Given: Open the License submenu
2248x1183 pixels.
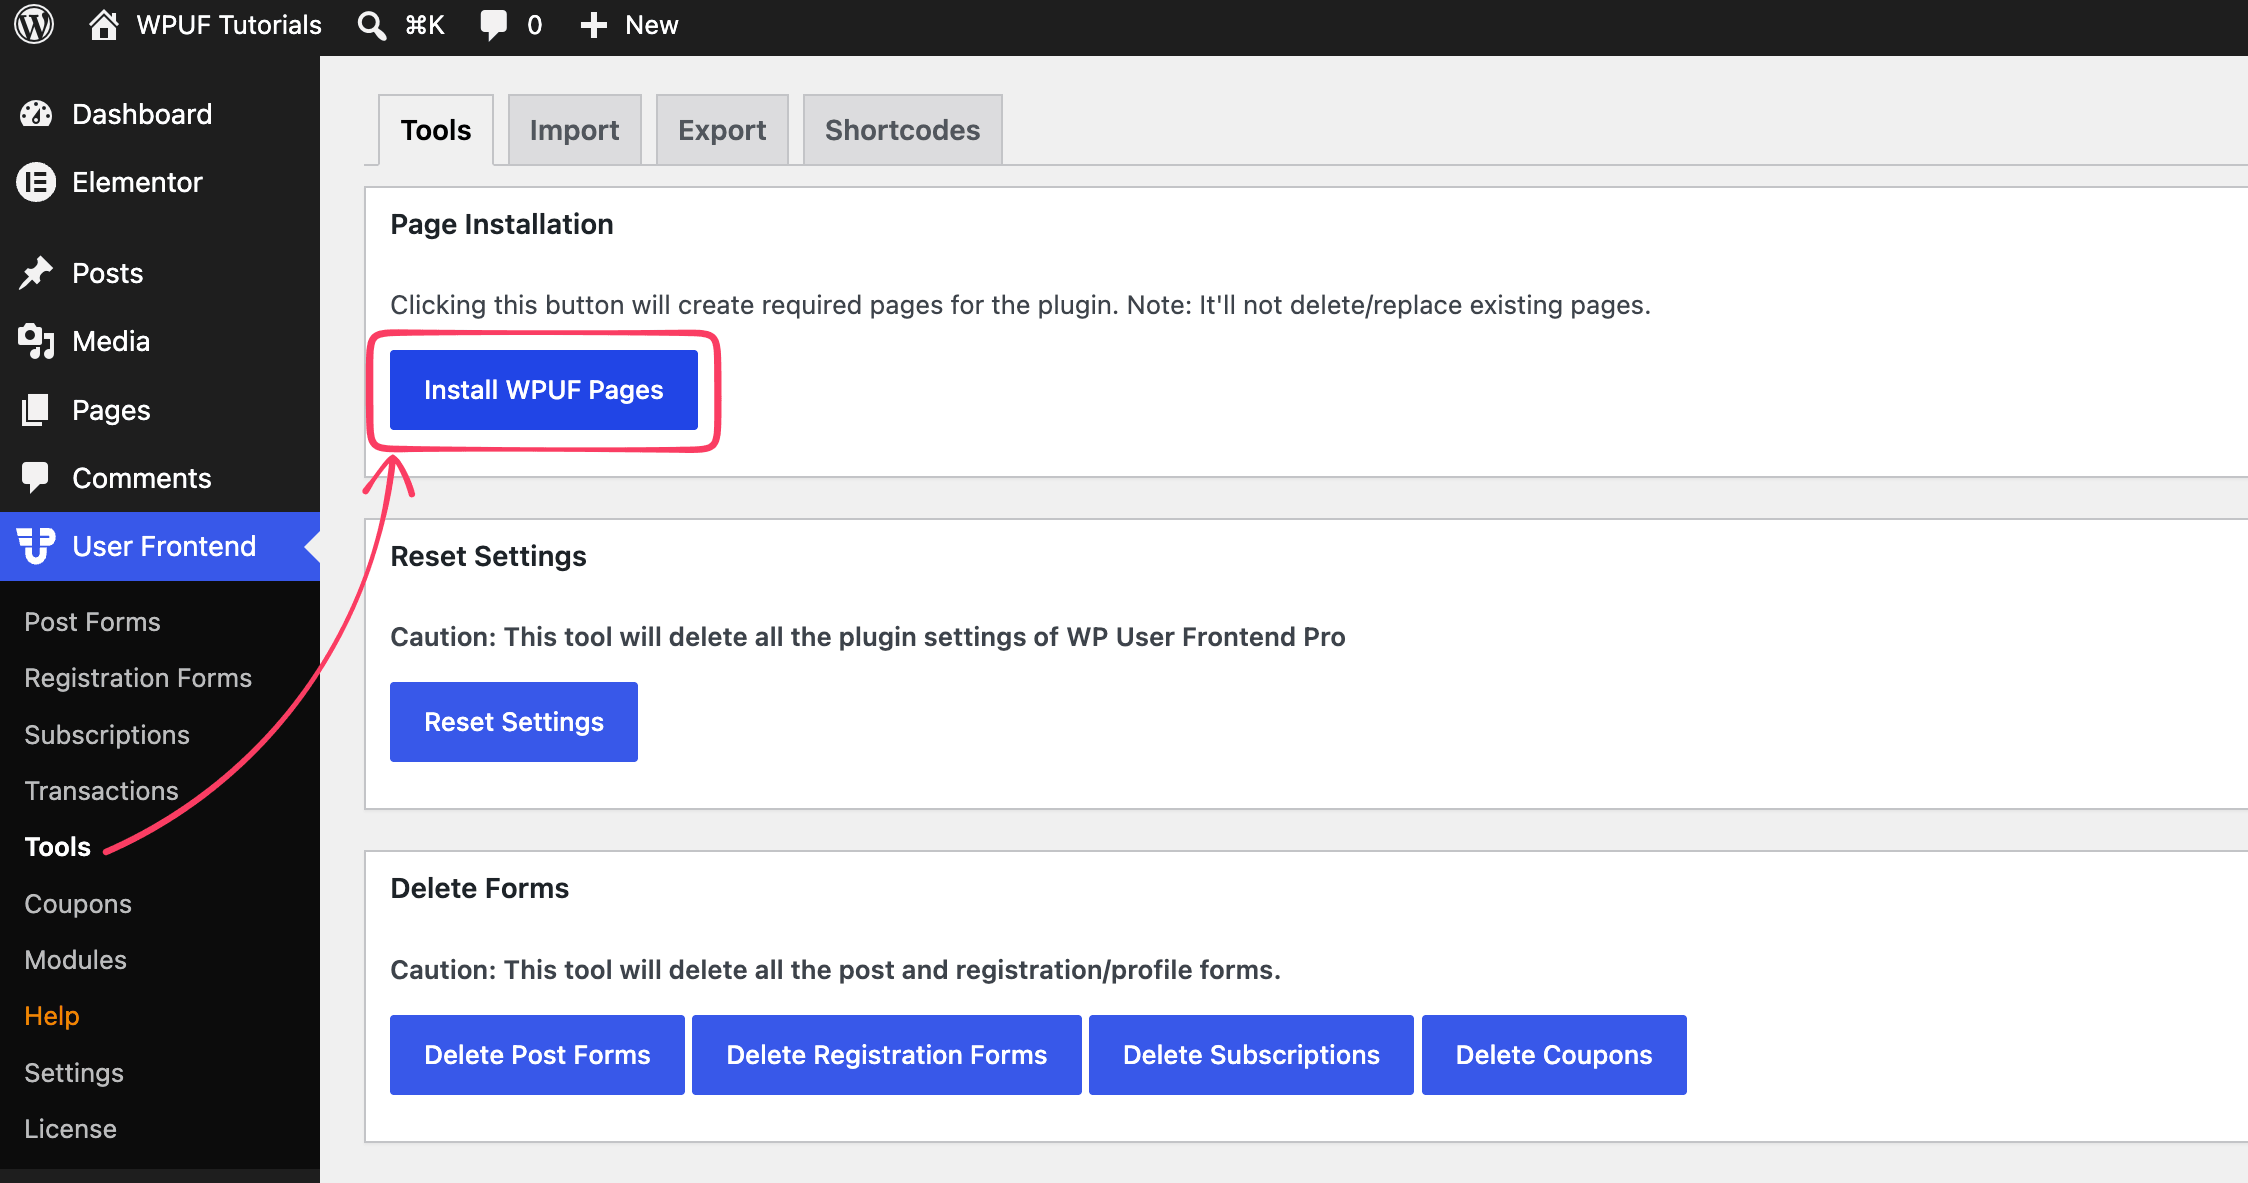Looking at the screenshot, I should [x=70, y=1129].
